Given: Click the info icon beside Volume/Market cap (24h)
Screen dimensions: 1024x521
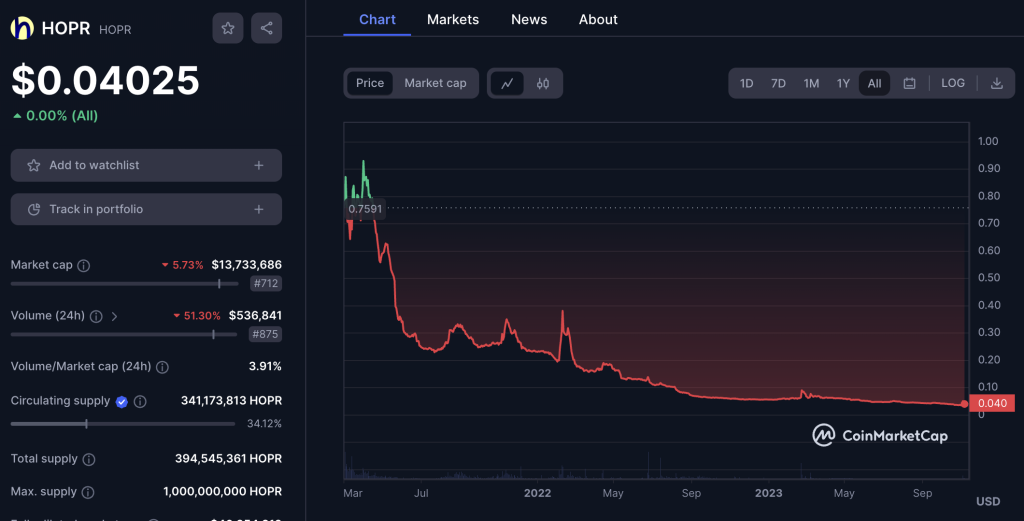Looking at the screenshot, I should pos(163,368).
